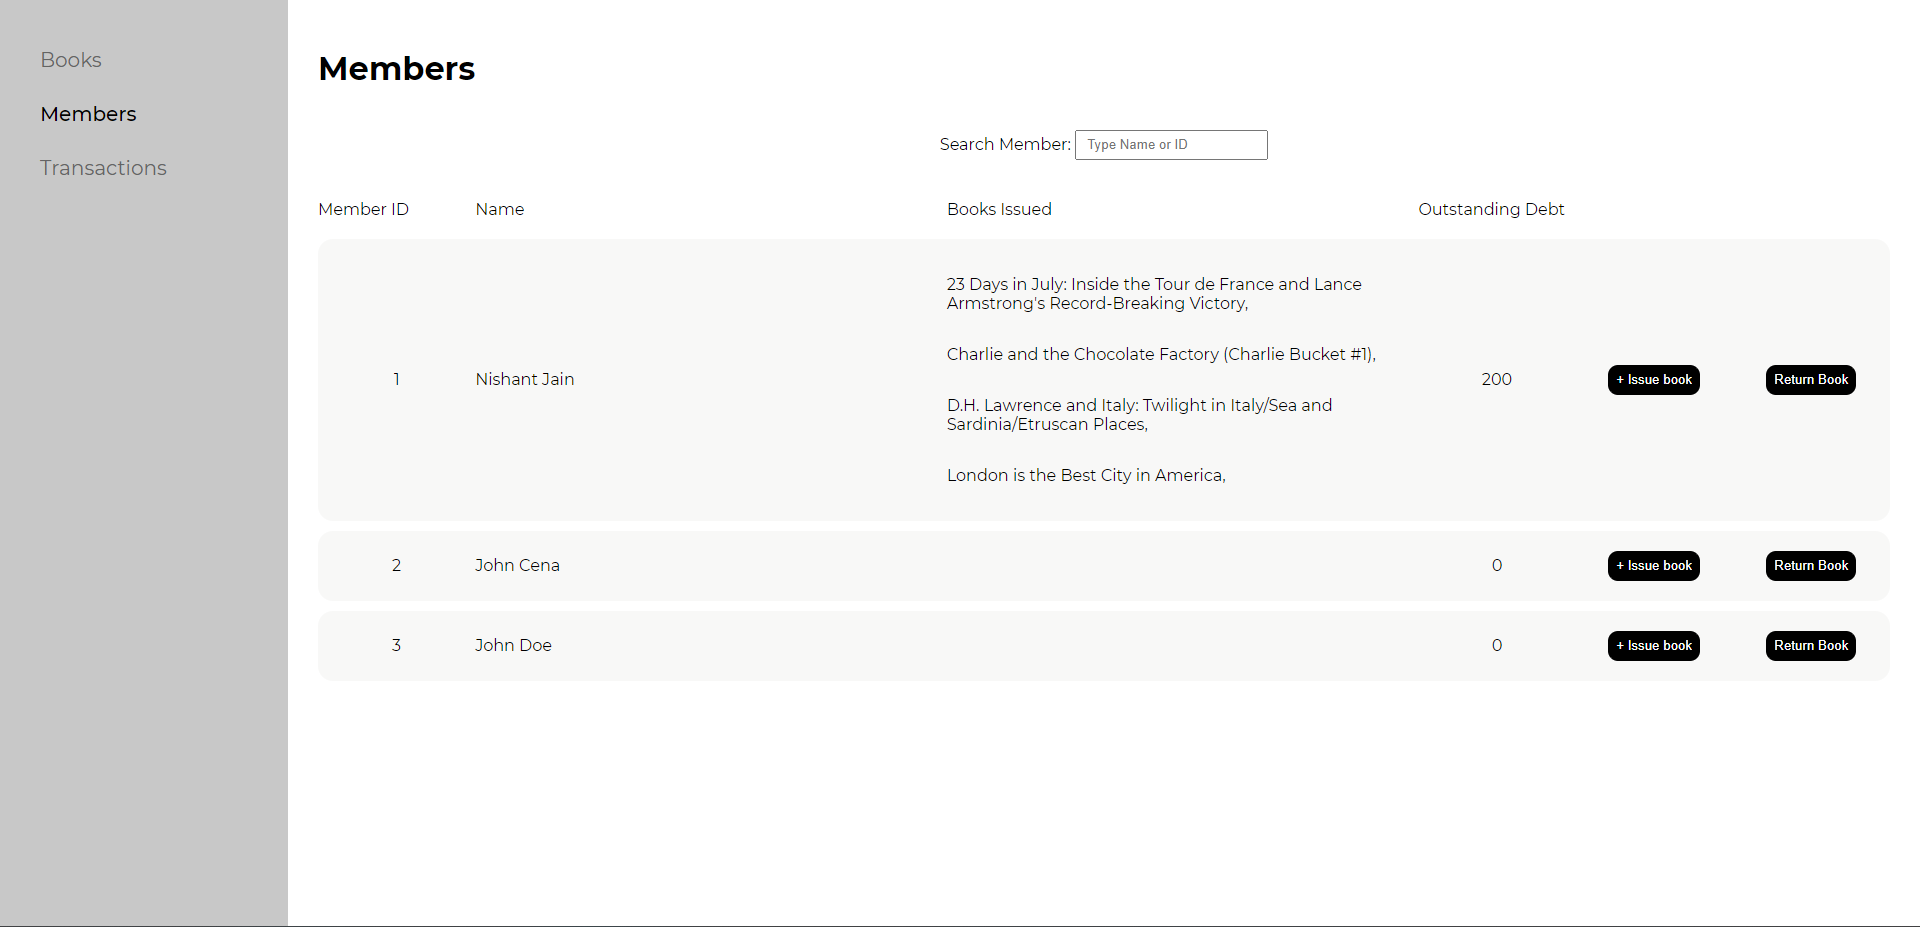
Task: Return a book for John Doe
Action: [1810, 645]
